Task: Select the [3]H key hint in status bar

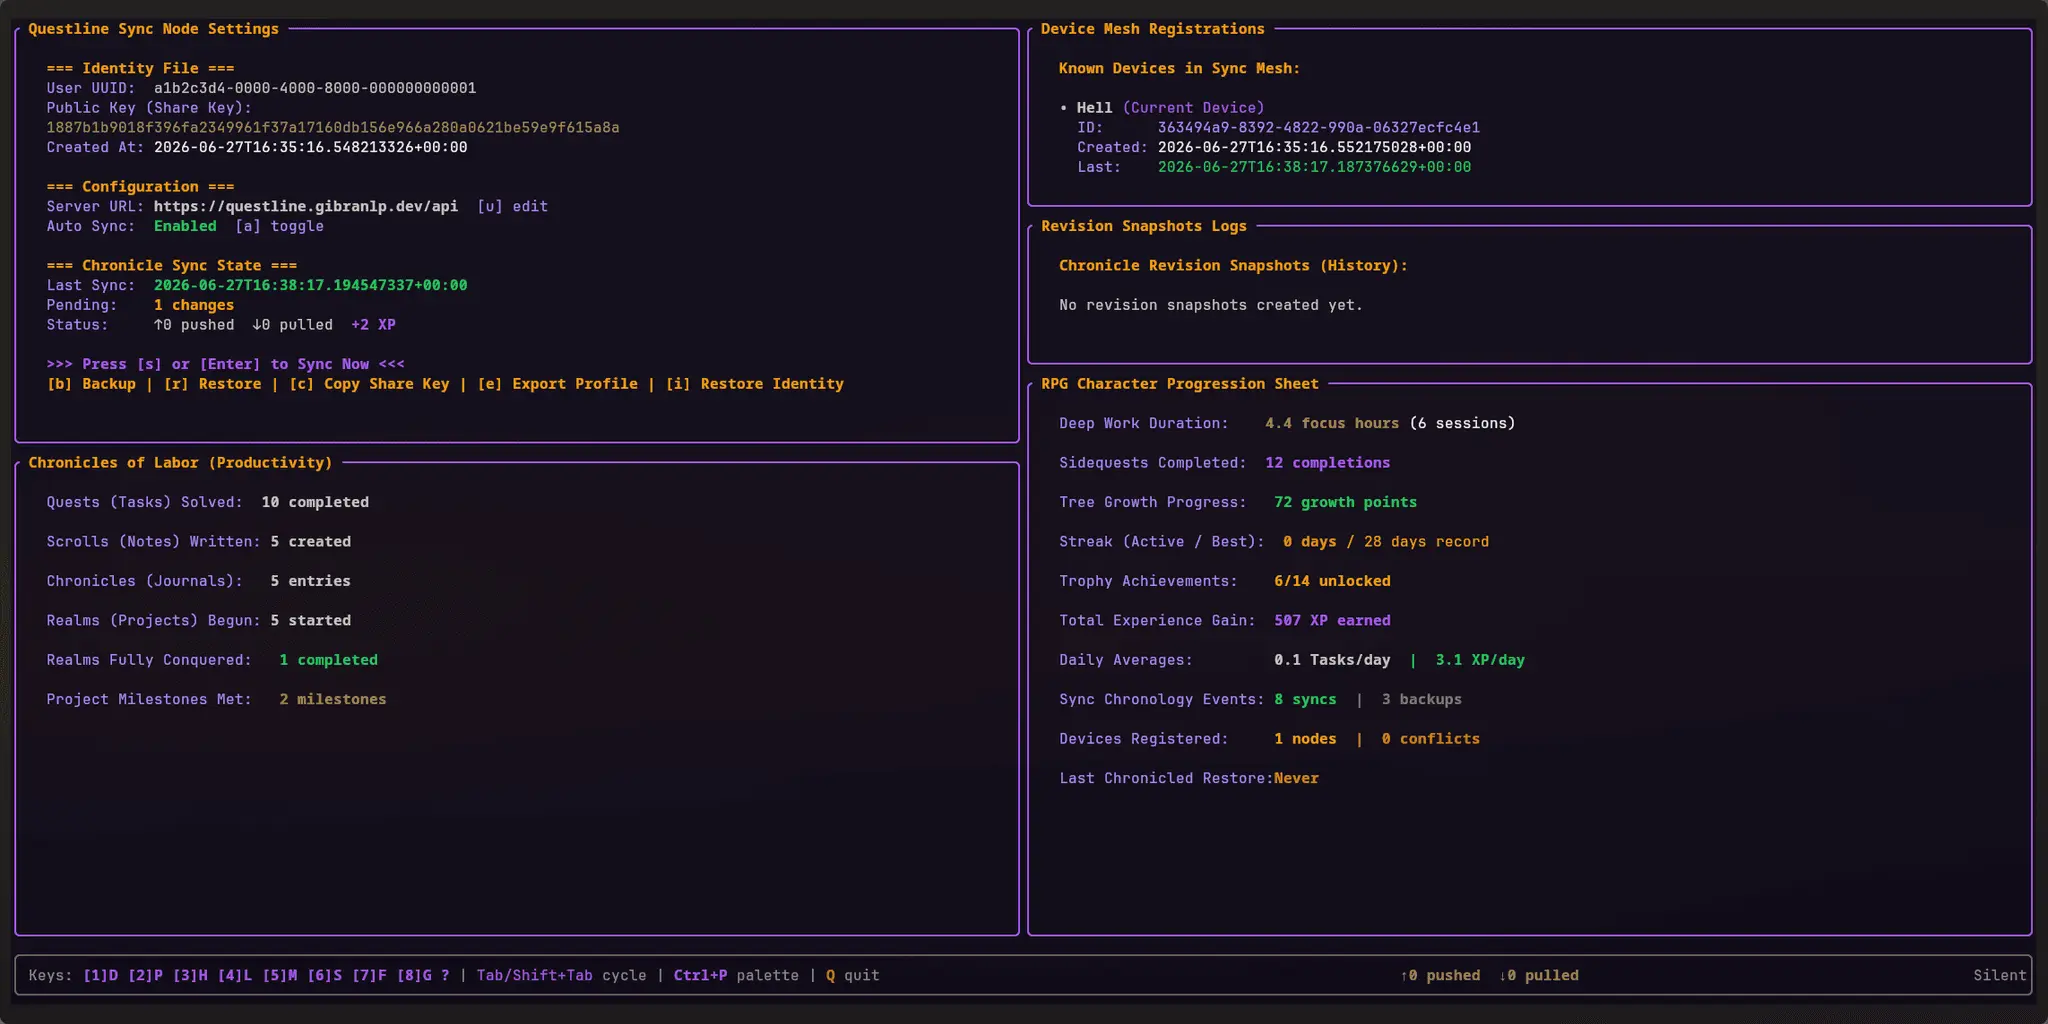Action: pyautogui.click(x=190, y=975)
